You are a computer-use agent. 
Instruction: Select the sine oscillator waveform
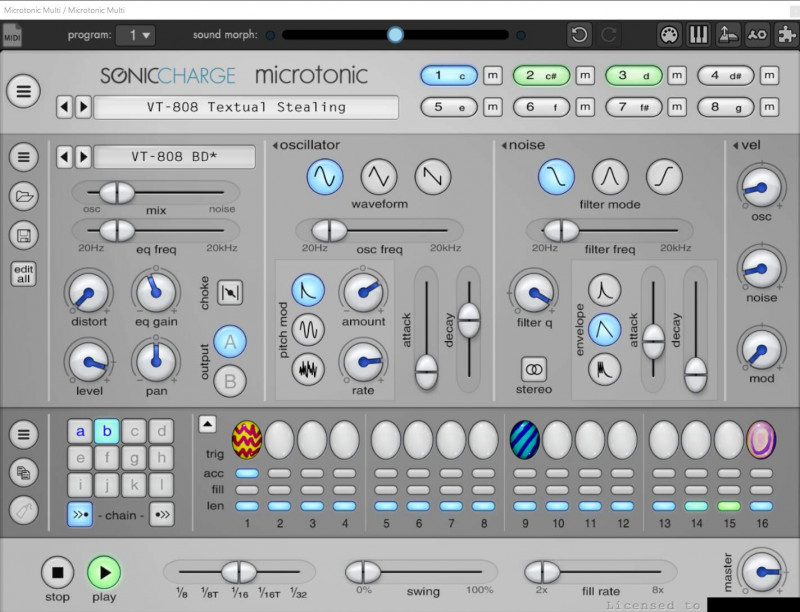(324, 177)
